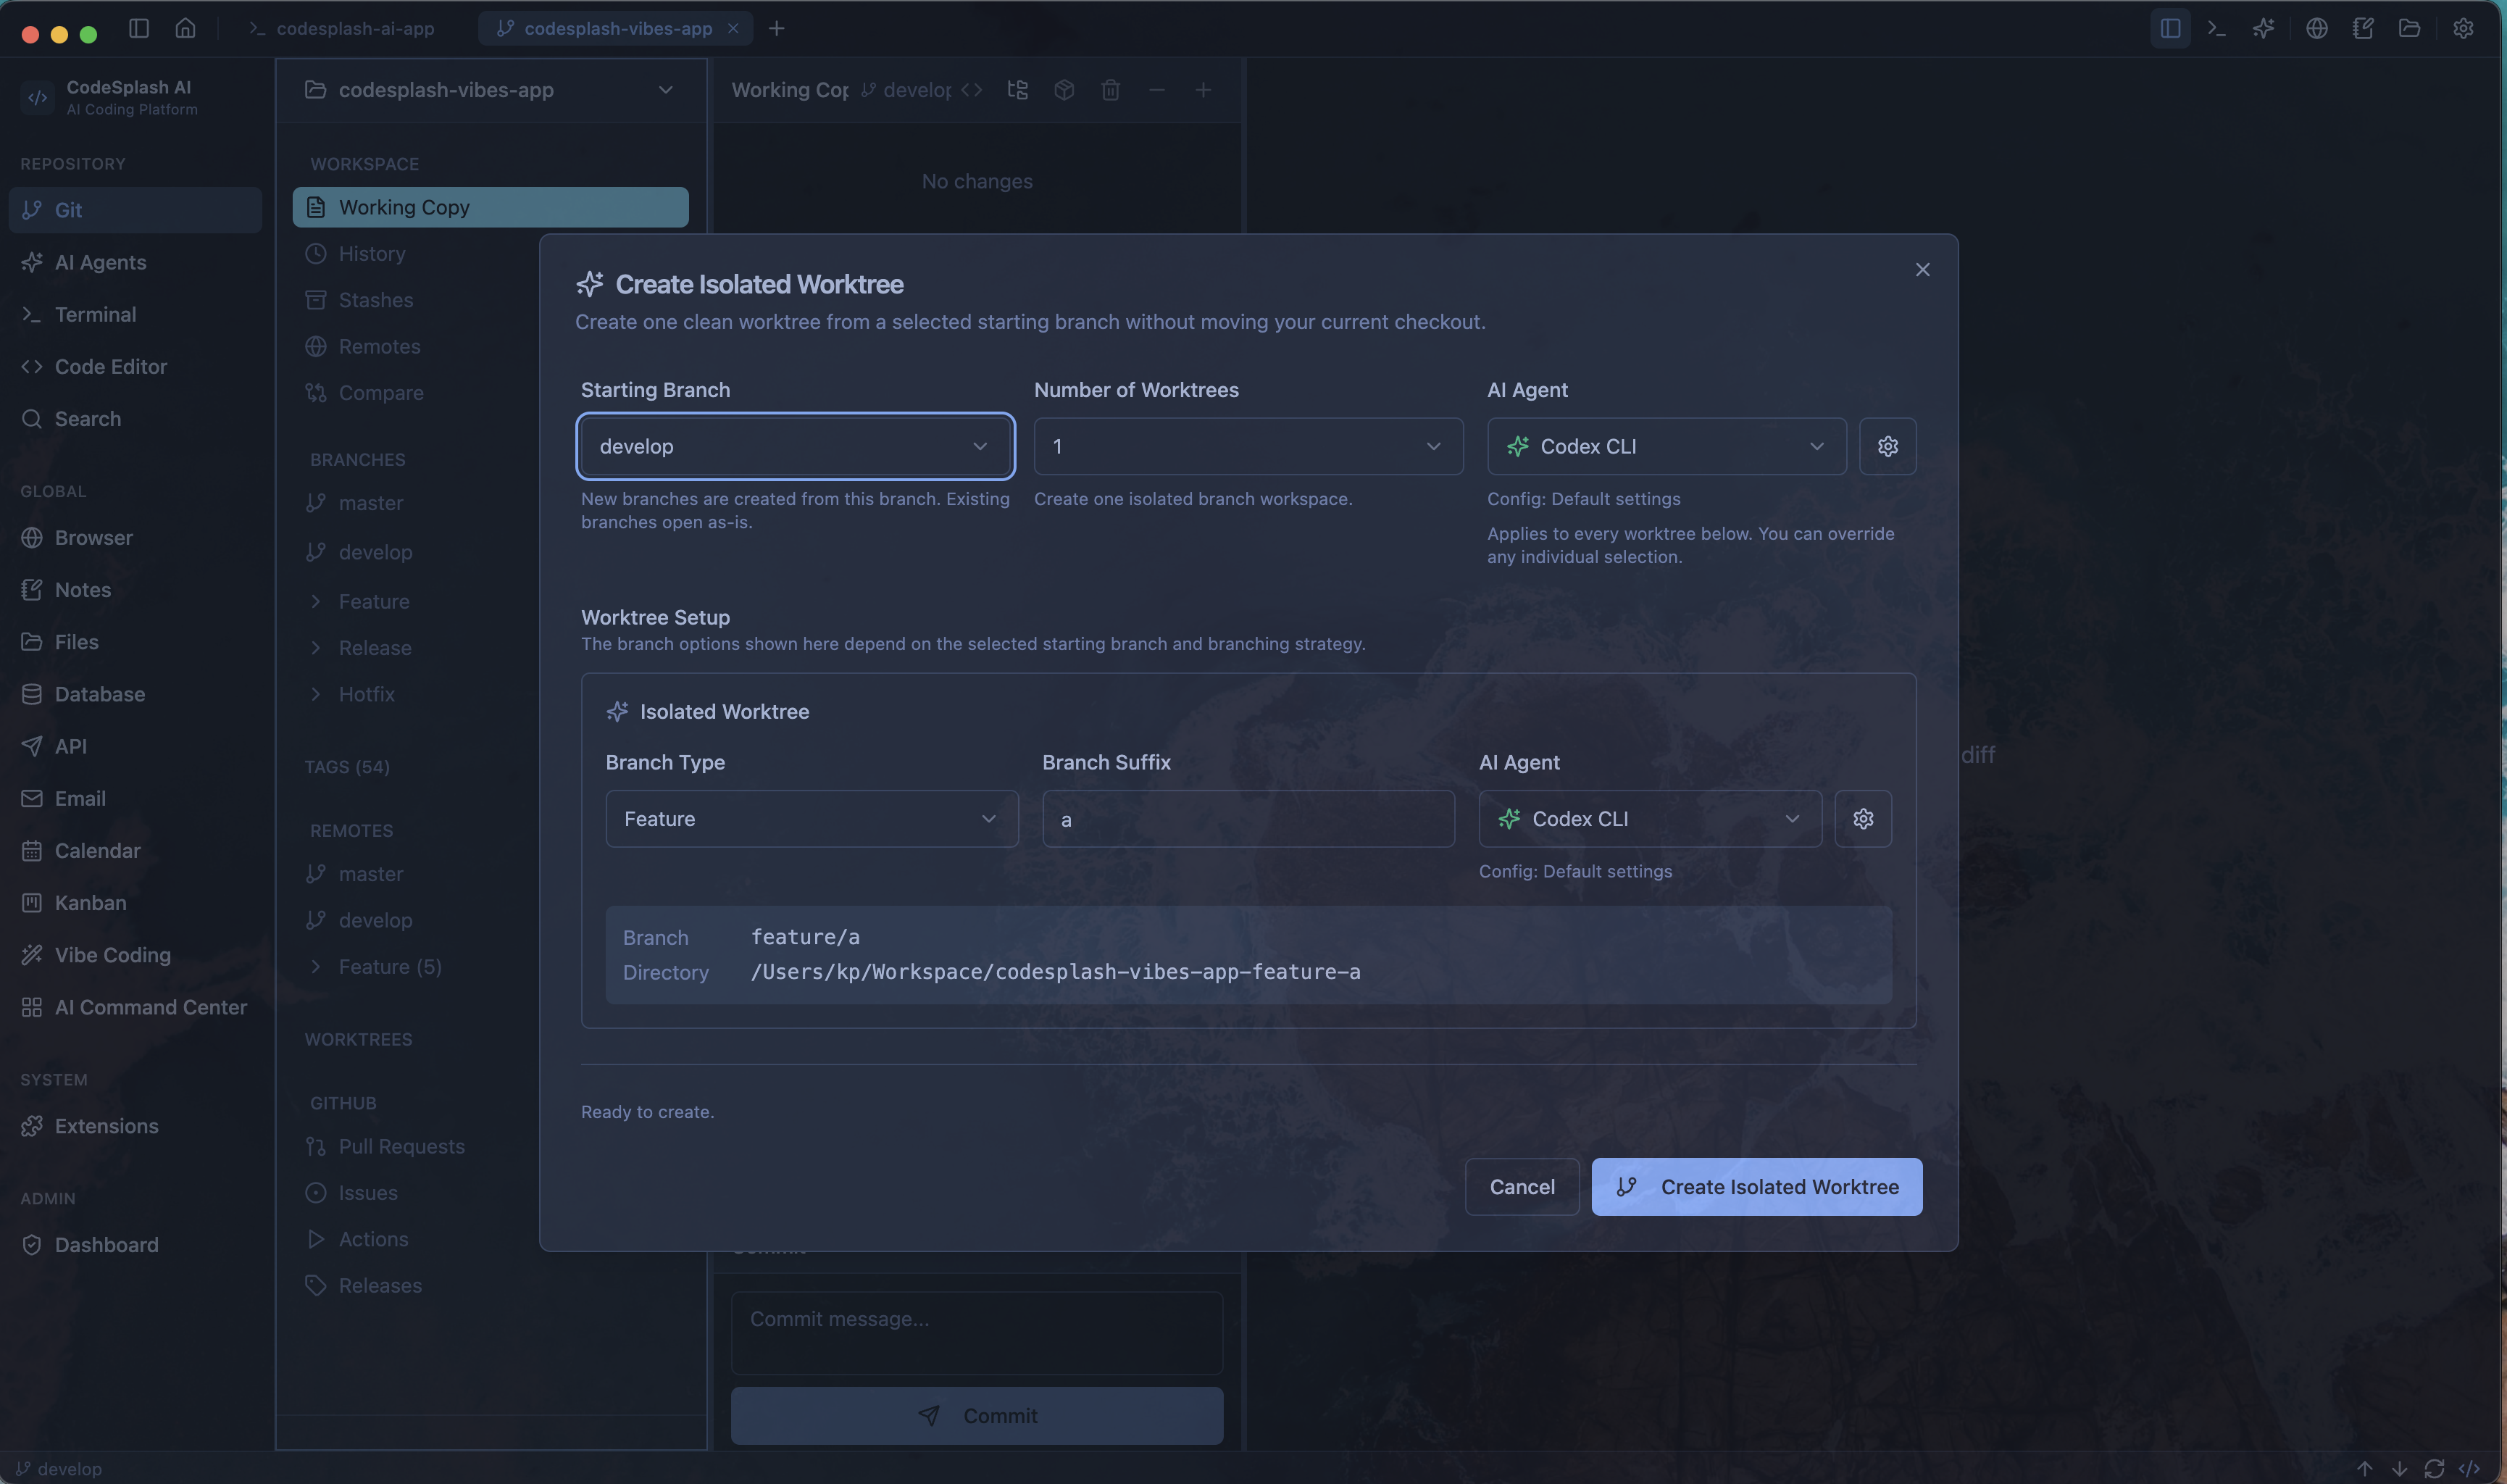Click the gear beside the top AI Agent dropdown
The image size is (2507, 1484).
(x=1887, y=446)
